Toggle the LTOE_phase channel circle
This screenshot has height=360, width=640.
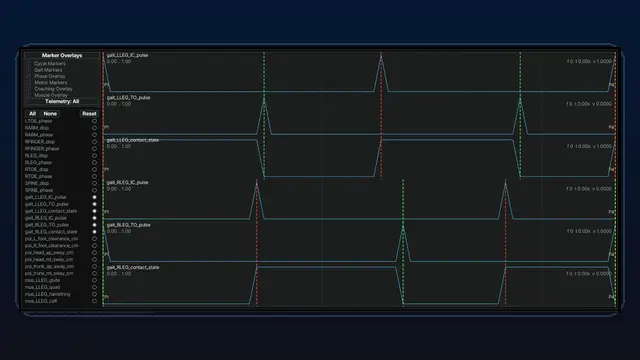[94, 121]
